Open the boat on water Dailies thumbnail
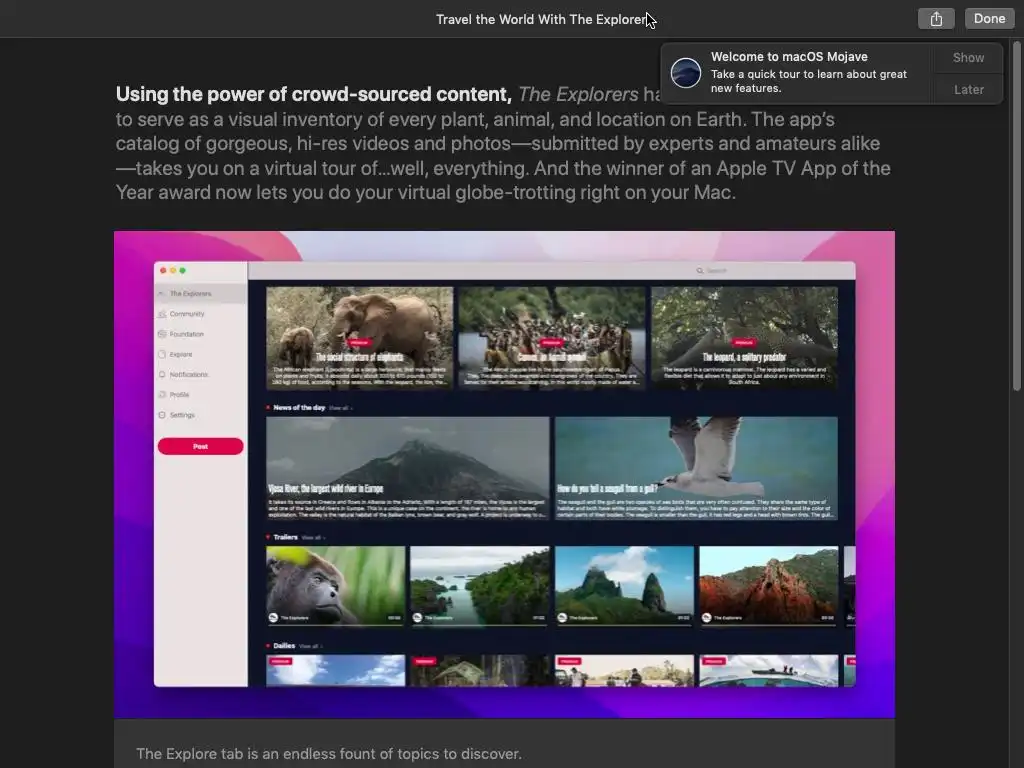The height and width of the screenshot is (768, 1024). [769, 671]
